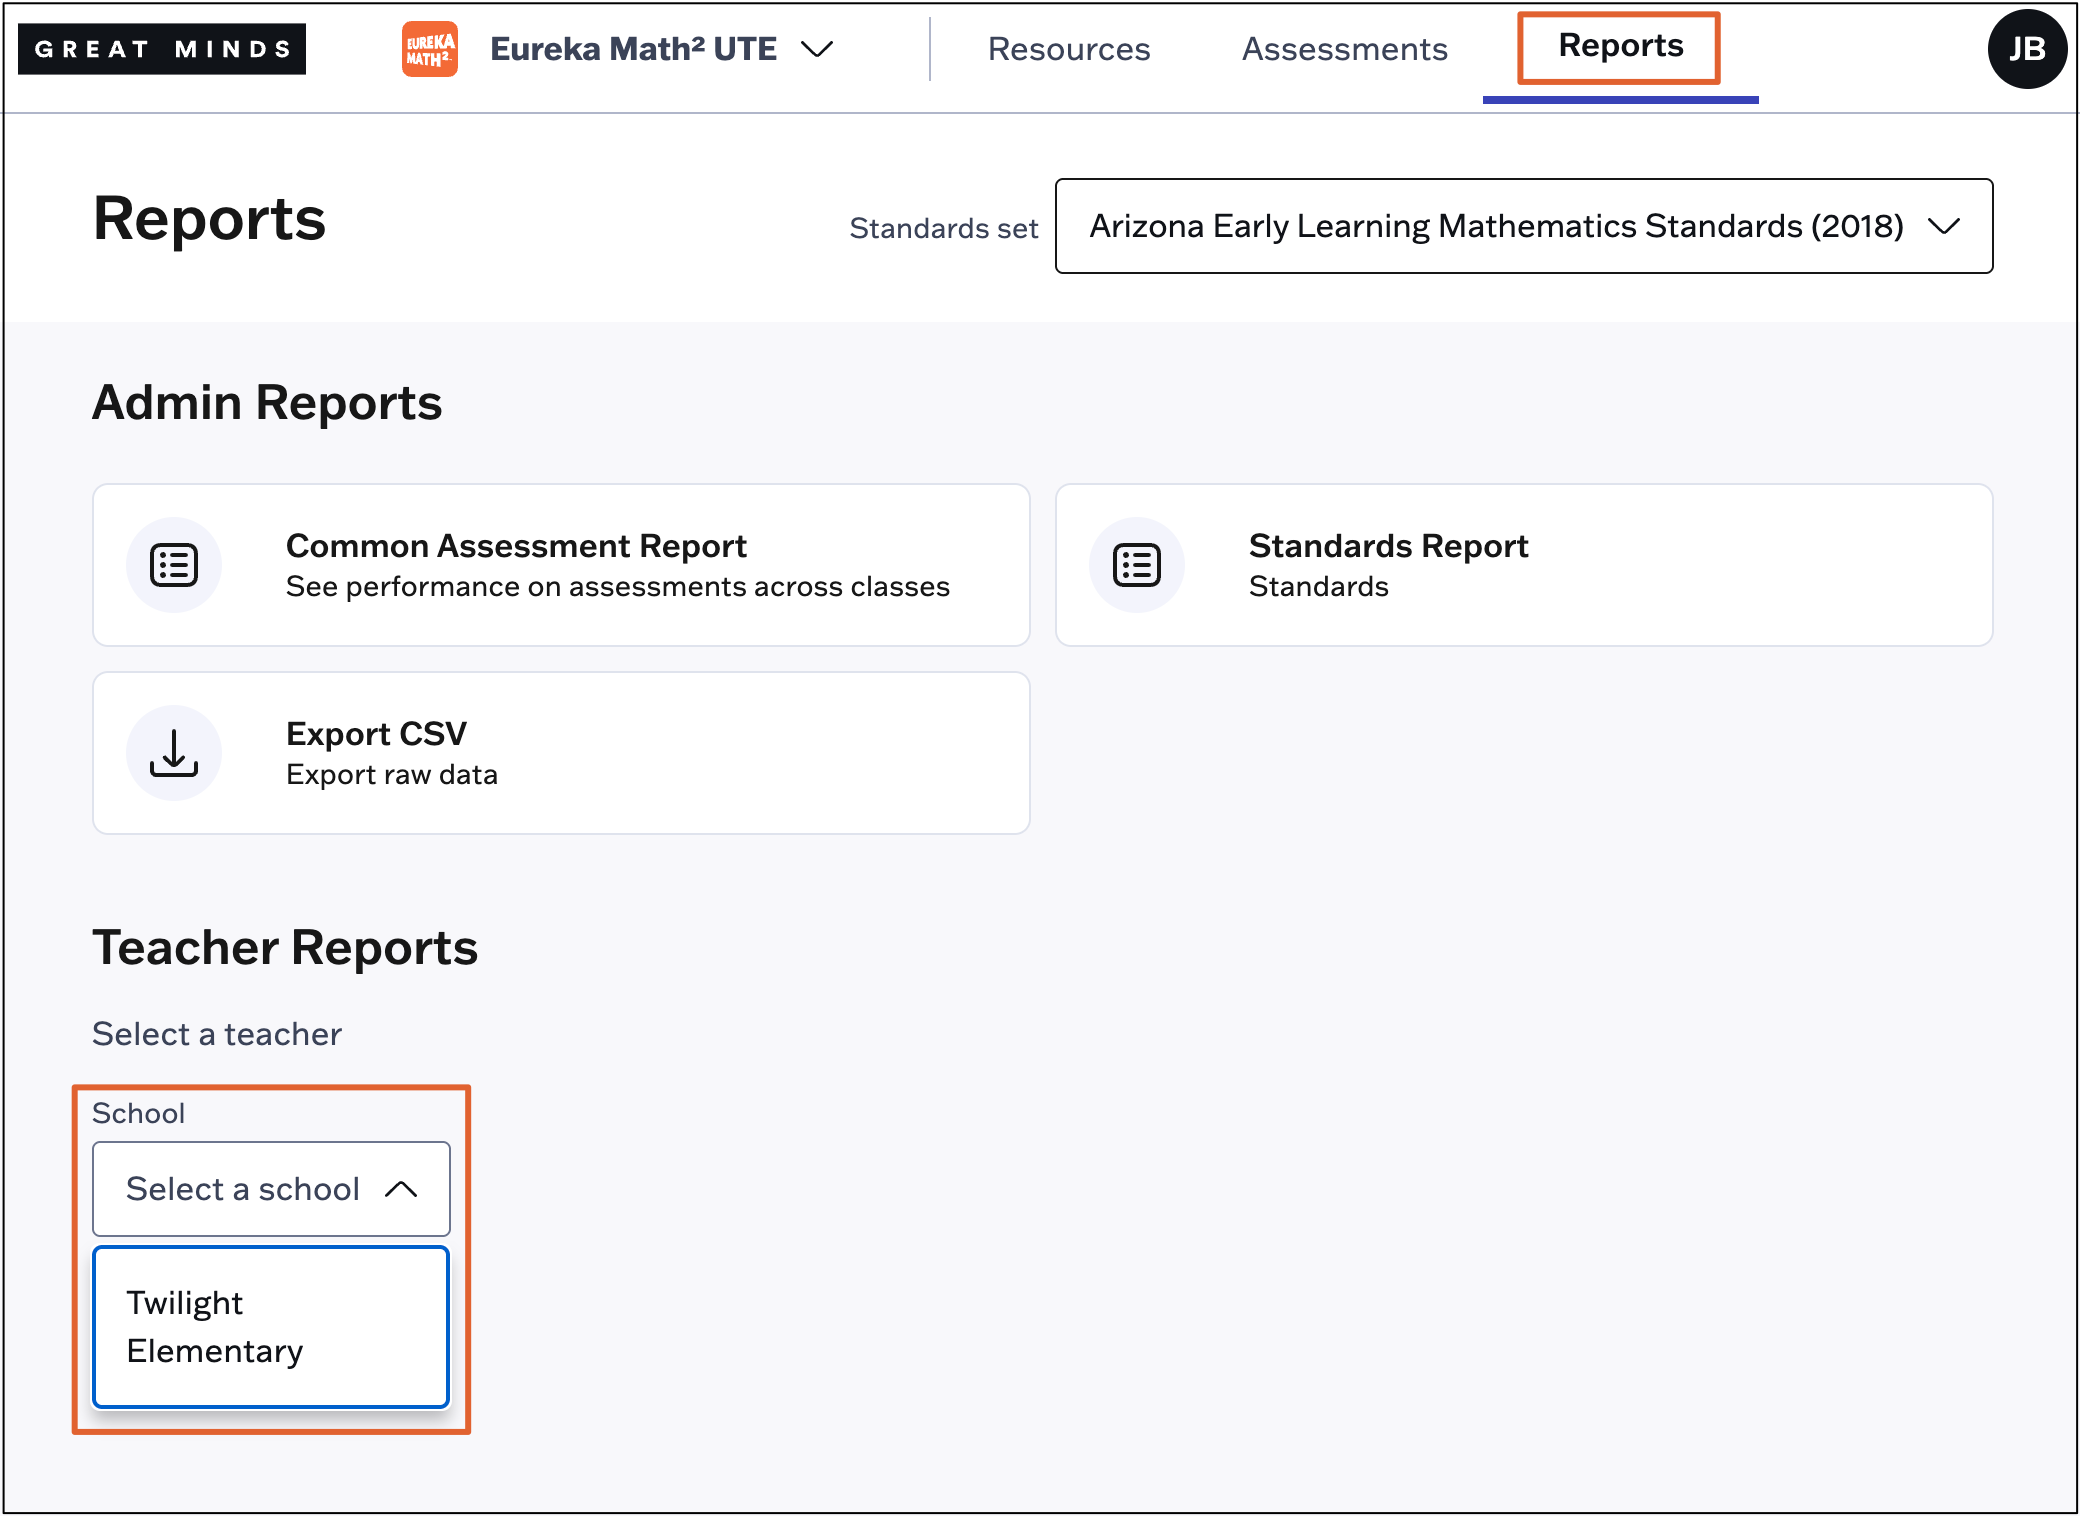Screen dimensions: 2080x1516
Task: Click 'See performance on assessments across classes' text
Action: click(x=618, y=587)
